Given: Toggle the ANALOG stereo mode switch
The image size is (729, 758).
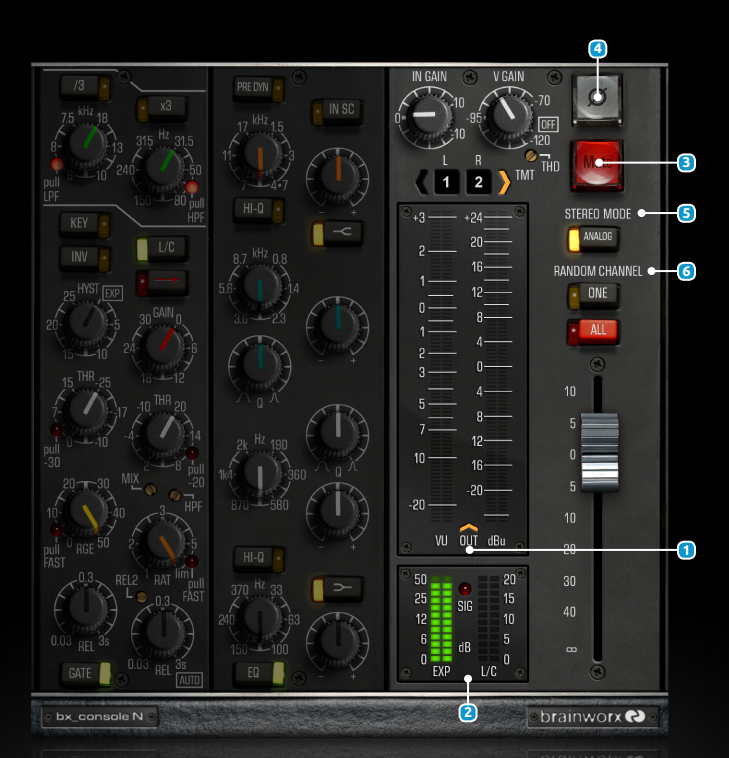Looking at the screenshot, I should pyautogui.click(x=593, y=238).
